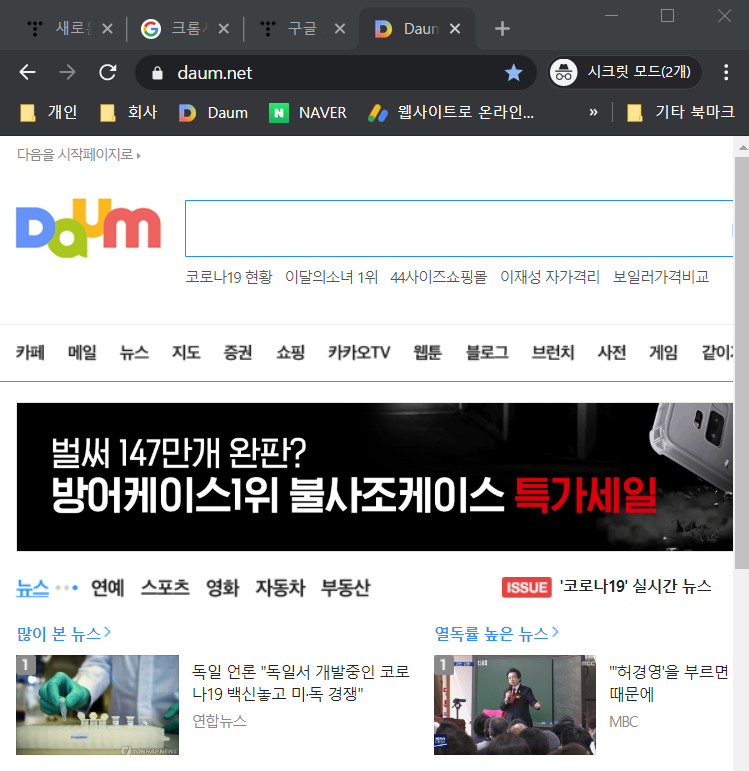The width and height of the screenshot is (749, 771).
Task: Open 메일 service menu
Action: (x=82, y=352)
